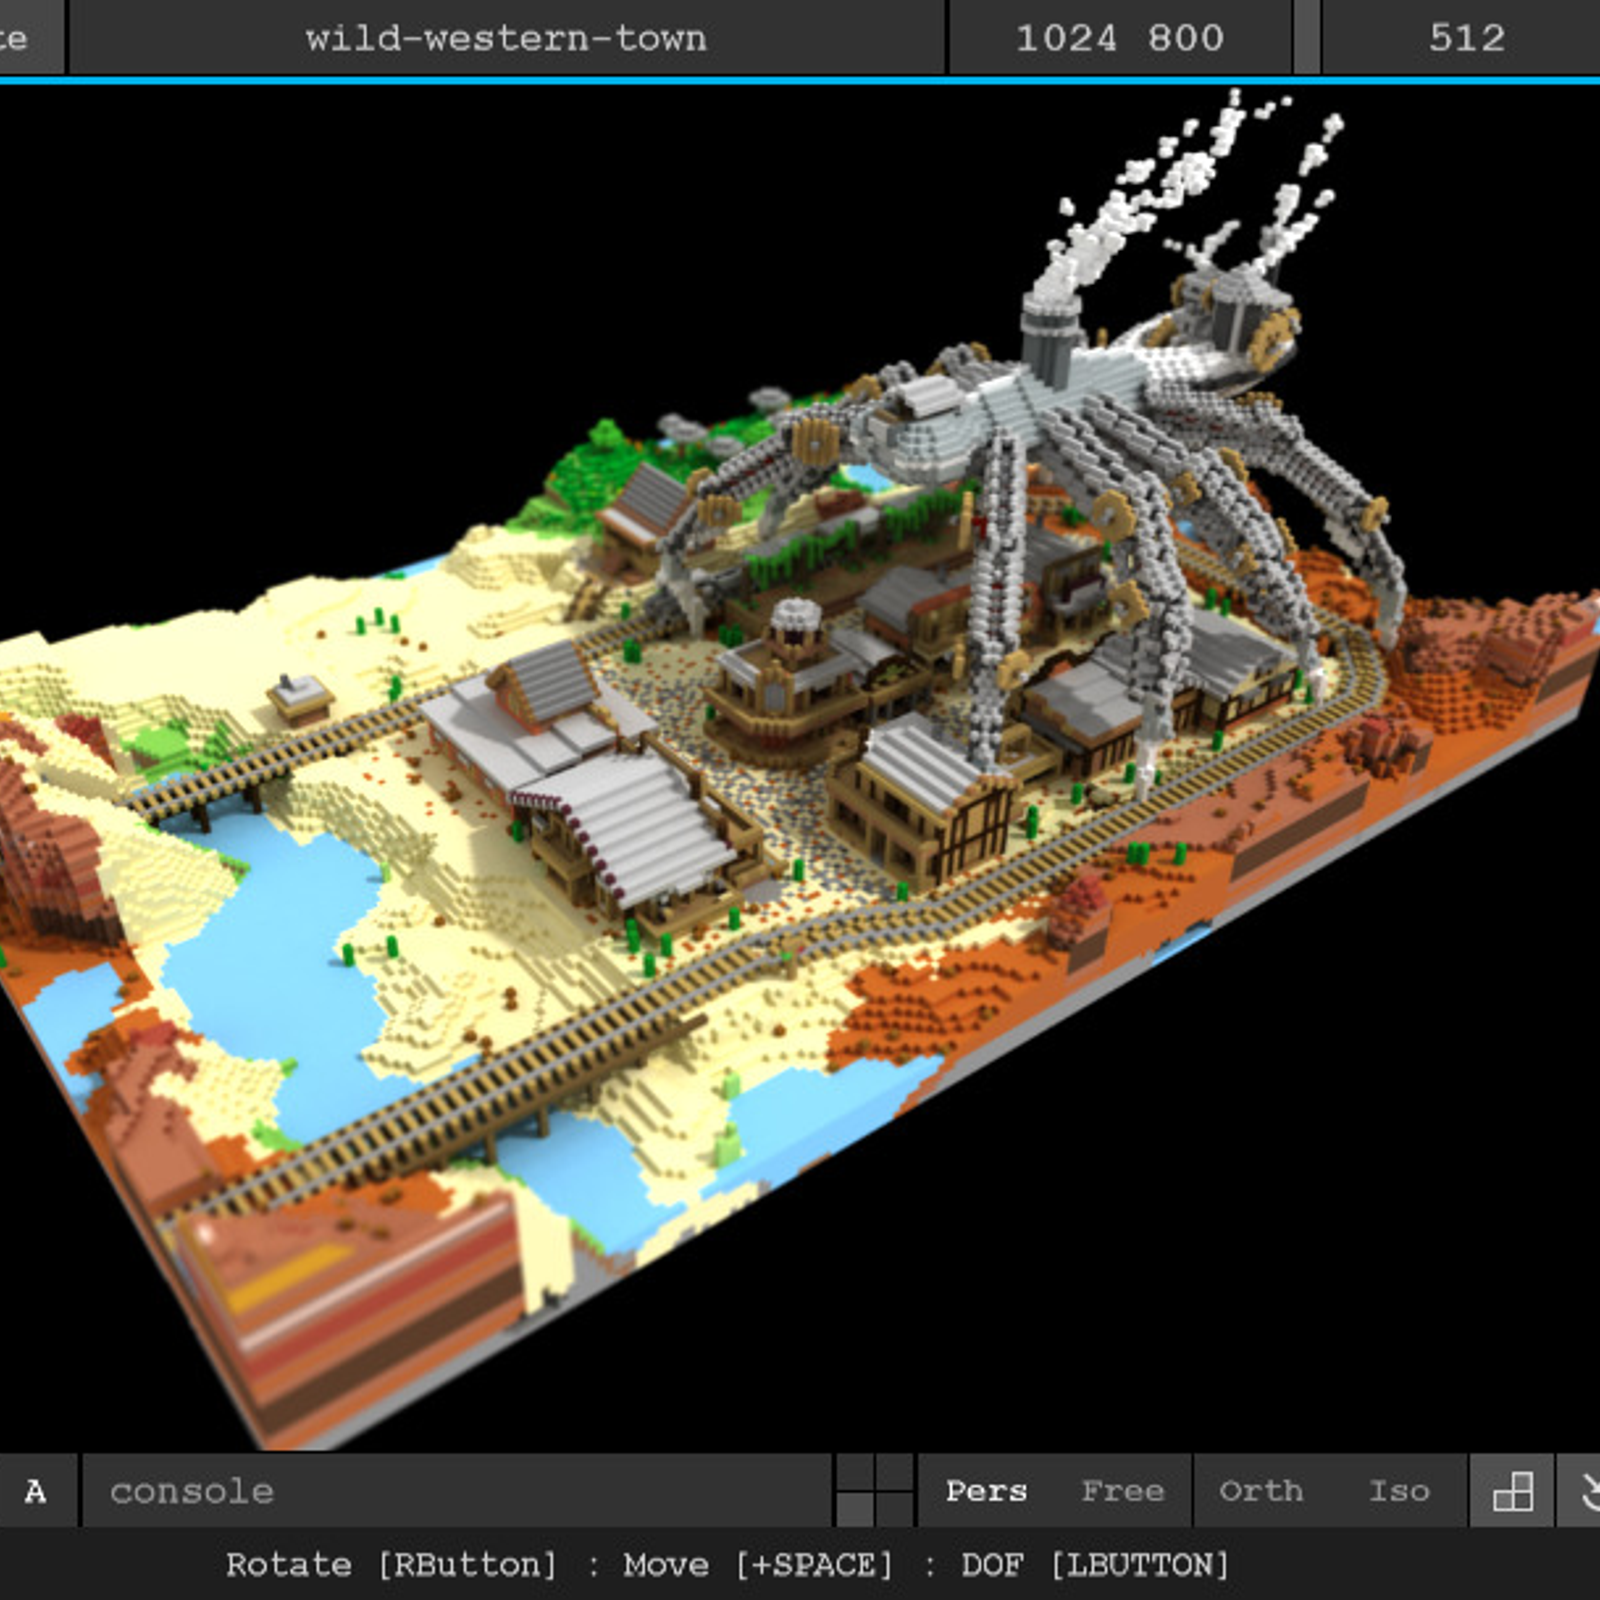The width and height of the screenshot is (1600, 1600).
Task: Switch camera to Pers mode
Action: (986, 1491)
